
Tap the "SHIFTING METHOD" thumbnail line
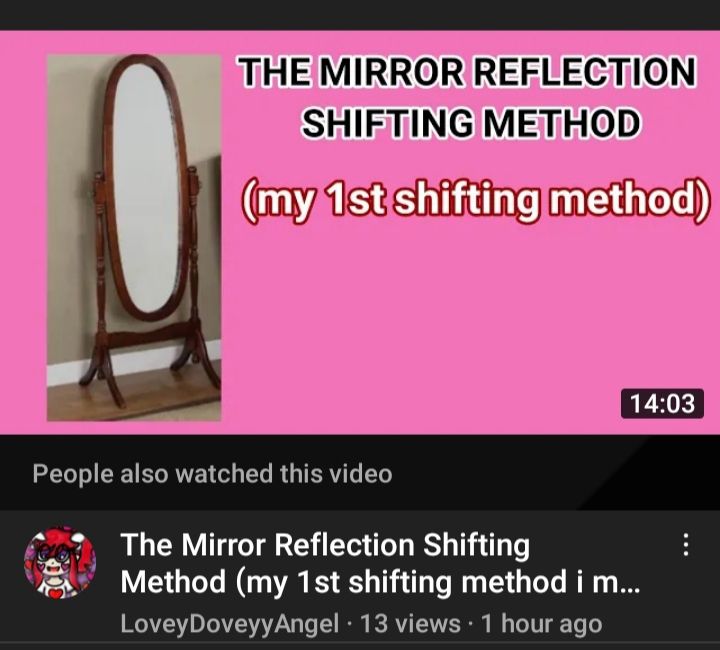click(x=471, y=123)
